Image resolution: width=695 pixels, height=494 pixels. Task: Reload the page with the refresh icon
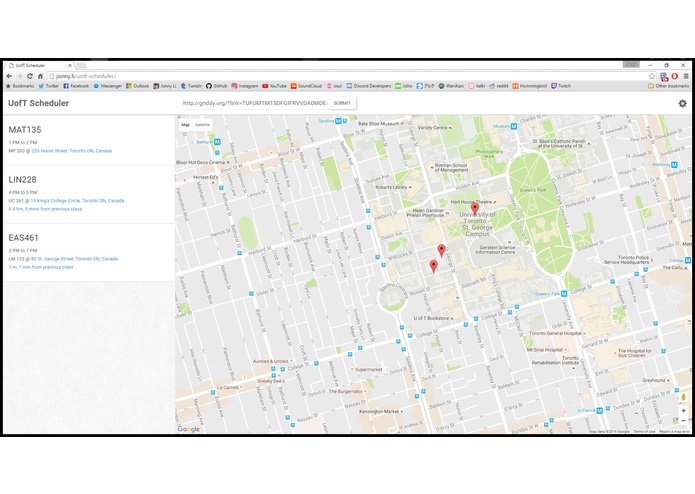tap(30, 76)
